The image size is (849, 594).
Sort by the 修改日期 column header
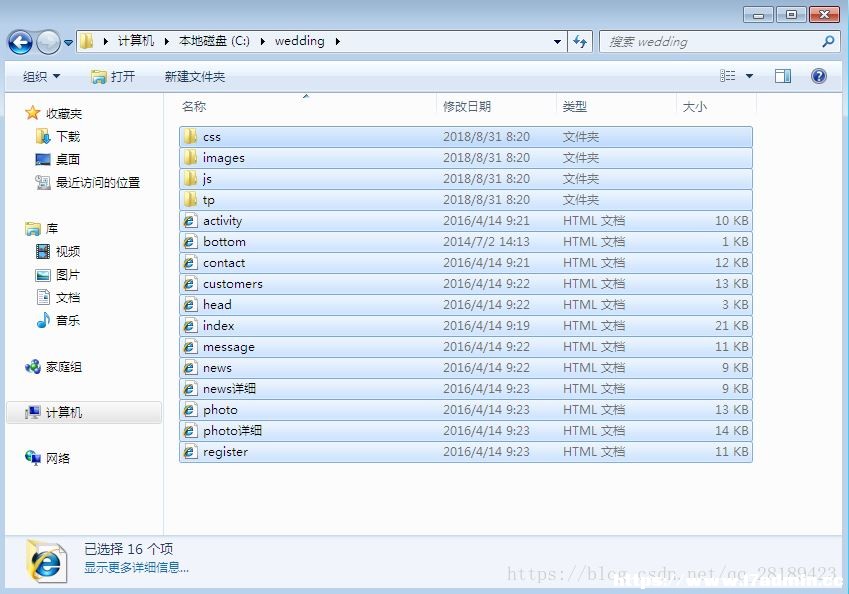coord(496,106)
